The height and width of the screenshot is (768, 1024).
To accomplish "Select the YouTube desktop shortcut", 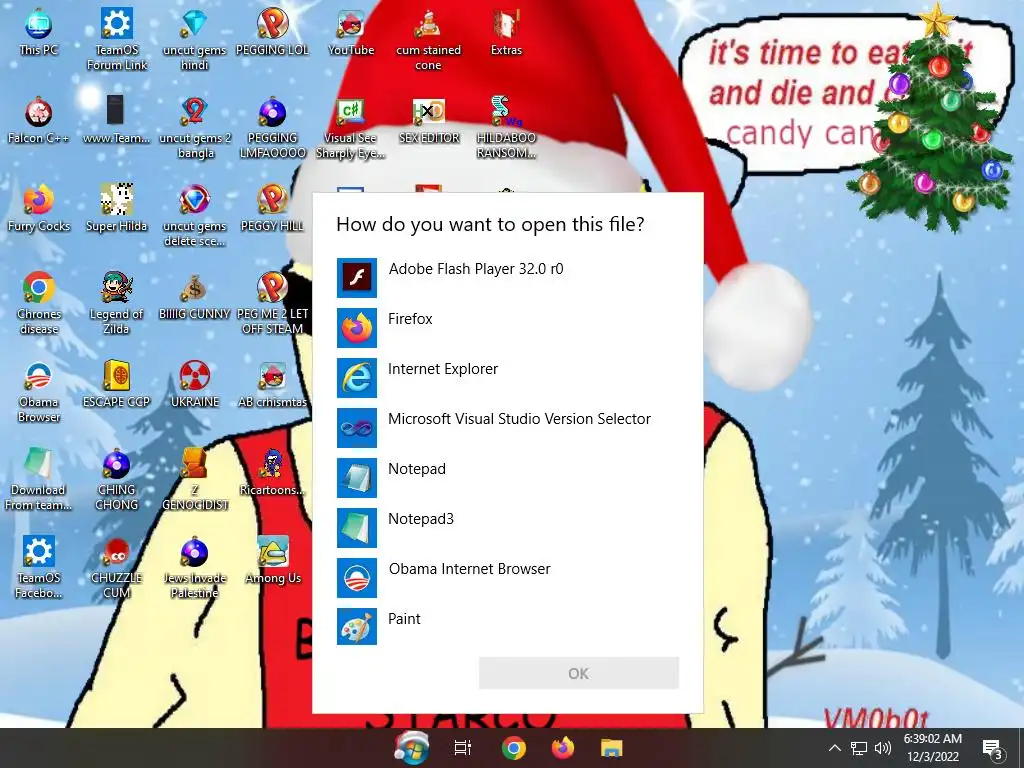I will coord(351,31).
